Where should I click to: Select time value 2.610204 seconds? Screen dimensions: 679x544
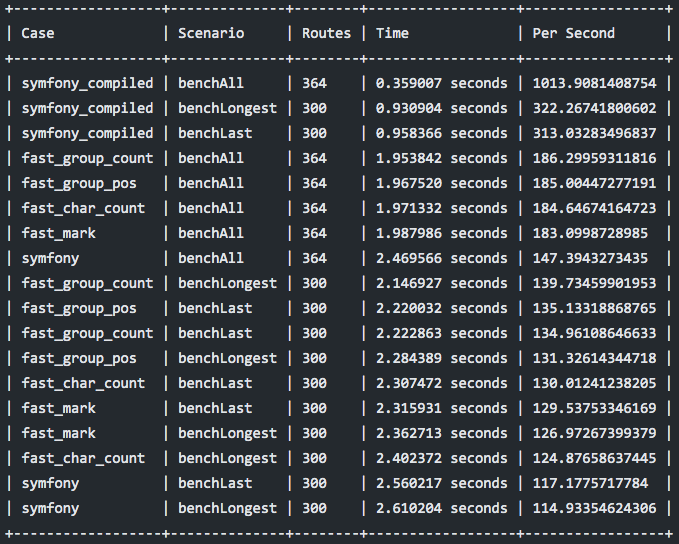coord(442,508)
